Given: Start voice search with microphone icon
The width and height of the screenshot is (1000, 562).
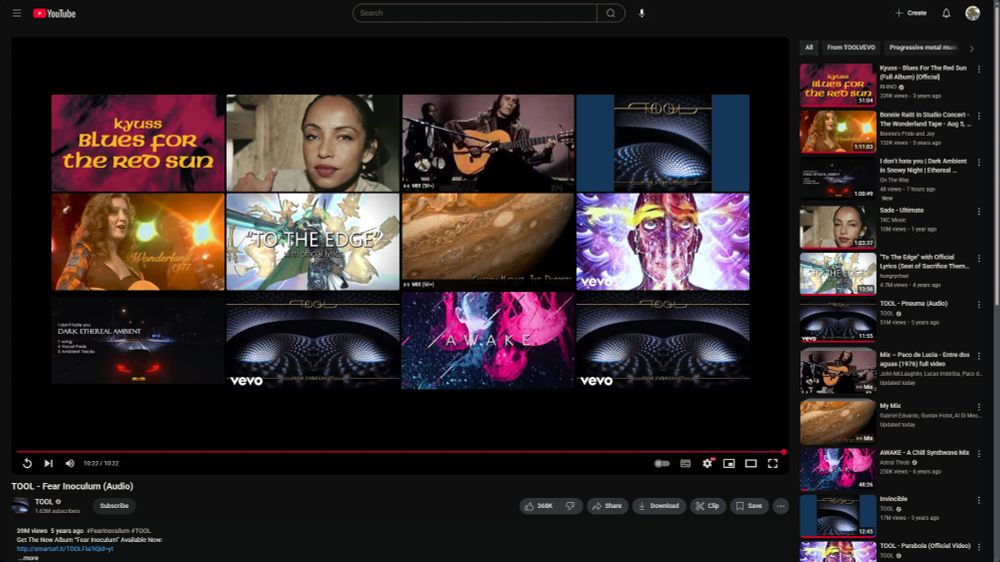Looking at the screenshot, I should [x=642, y=13].
